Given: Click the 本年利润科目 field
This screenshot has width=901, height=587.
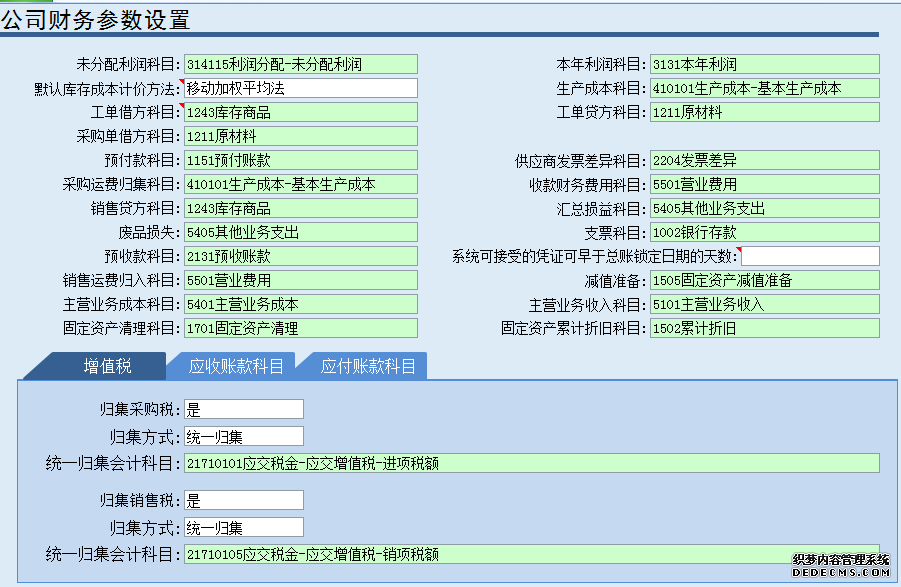Looking at the screenshot, I should point(764,64).
